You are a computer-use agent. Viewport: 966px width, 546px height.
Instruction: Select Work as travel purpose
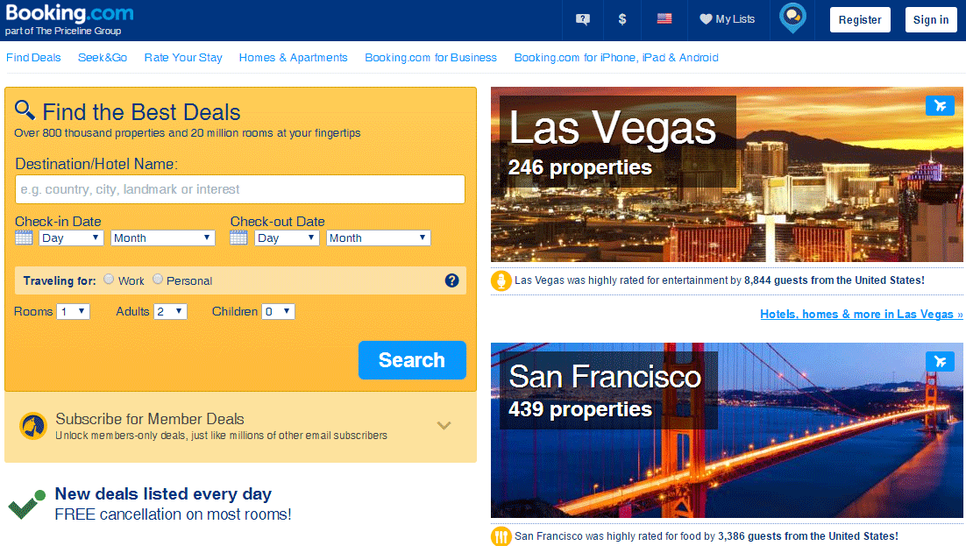click(108, 279)
